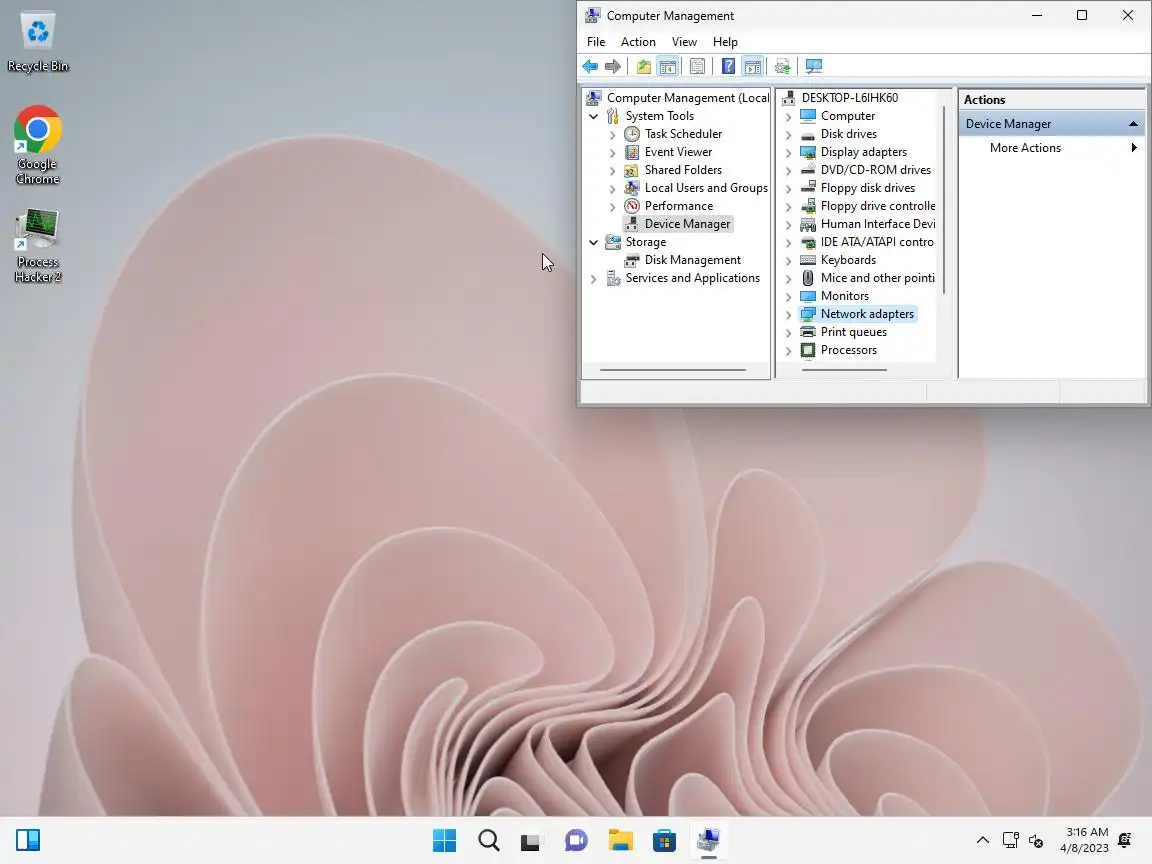Select Disk Management in the tree

pos(693,260)
